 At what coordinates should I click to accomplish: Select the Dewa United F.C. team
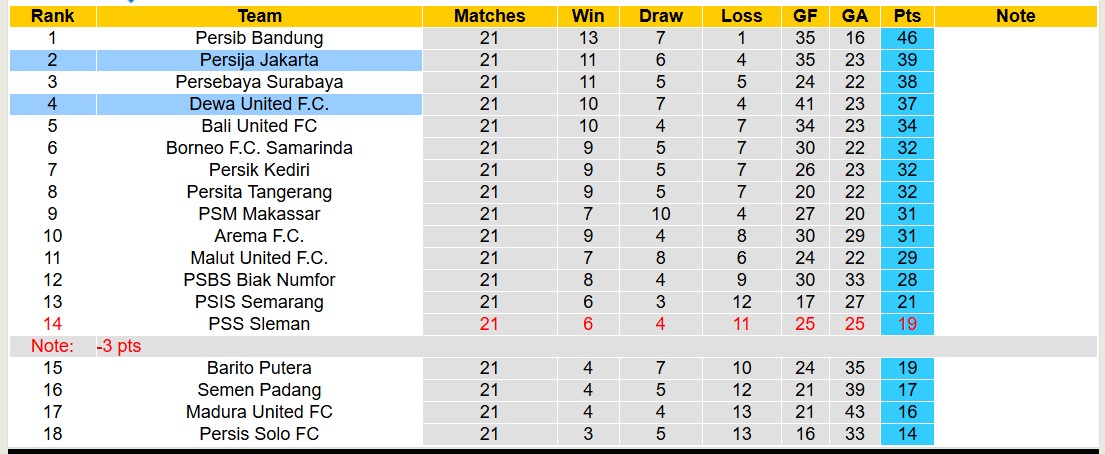259,104
